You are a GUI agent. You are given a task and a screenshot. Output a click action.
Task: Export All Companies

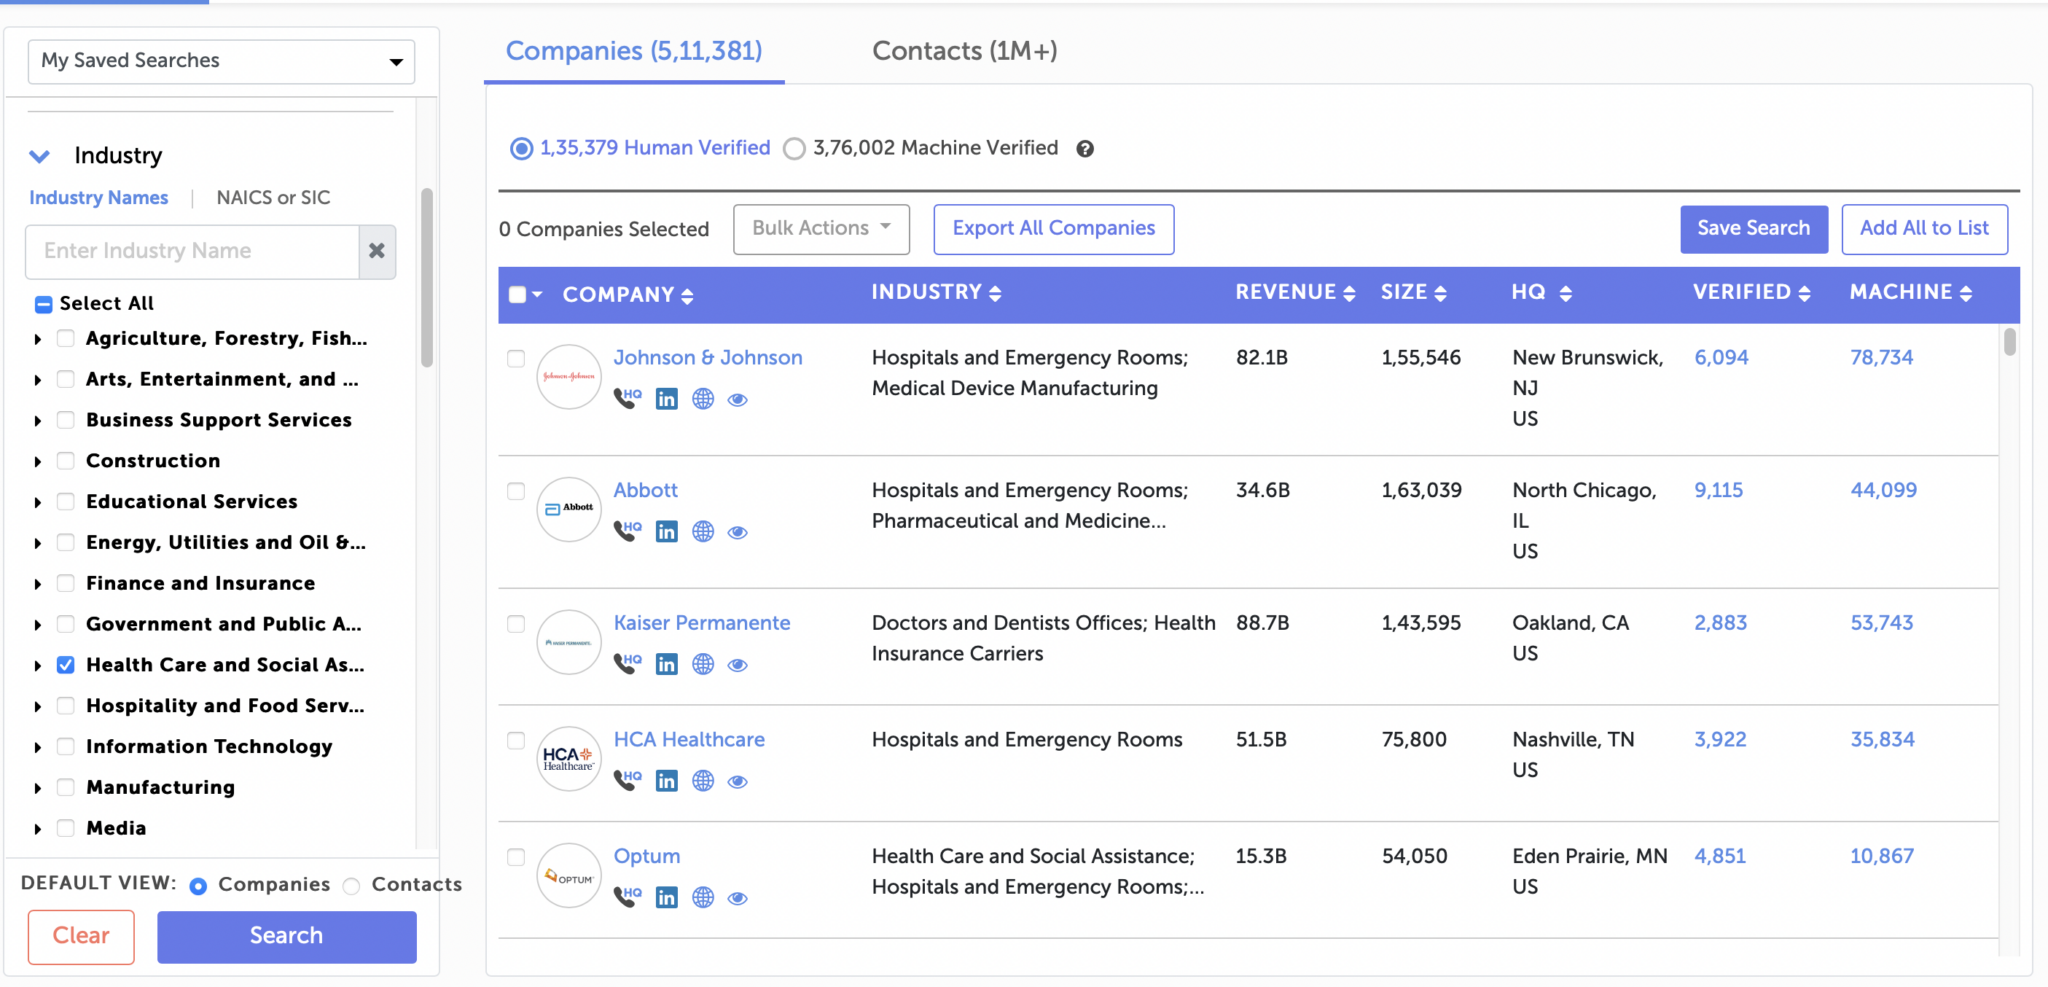(x=1053, y=228)
